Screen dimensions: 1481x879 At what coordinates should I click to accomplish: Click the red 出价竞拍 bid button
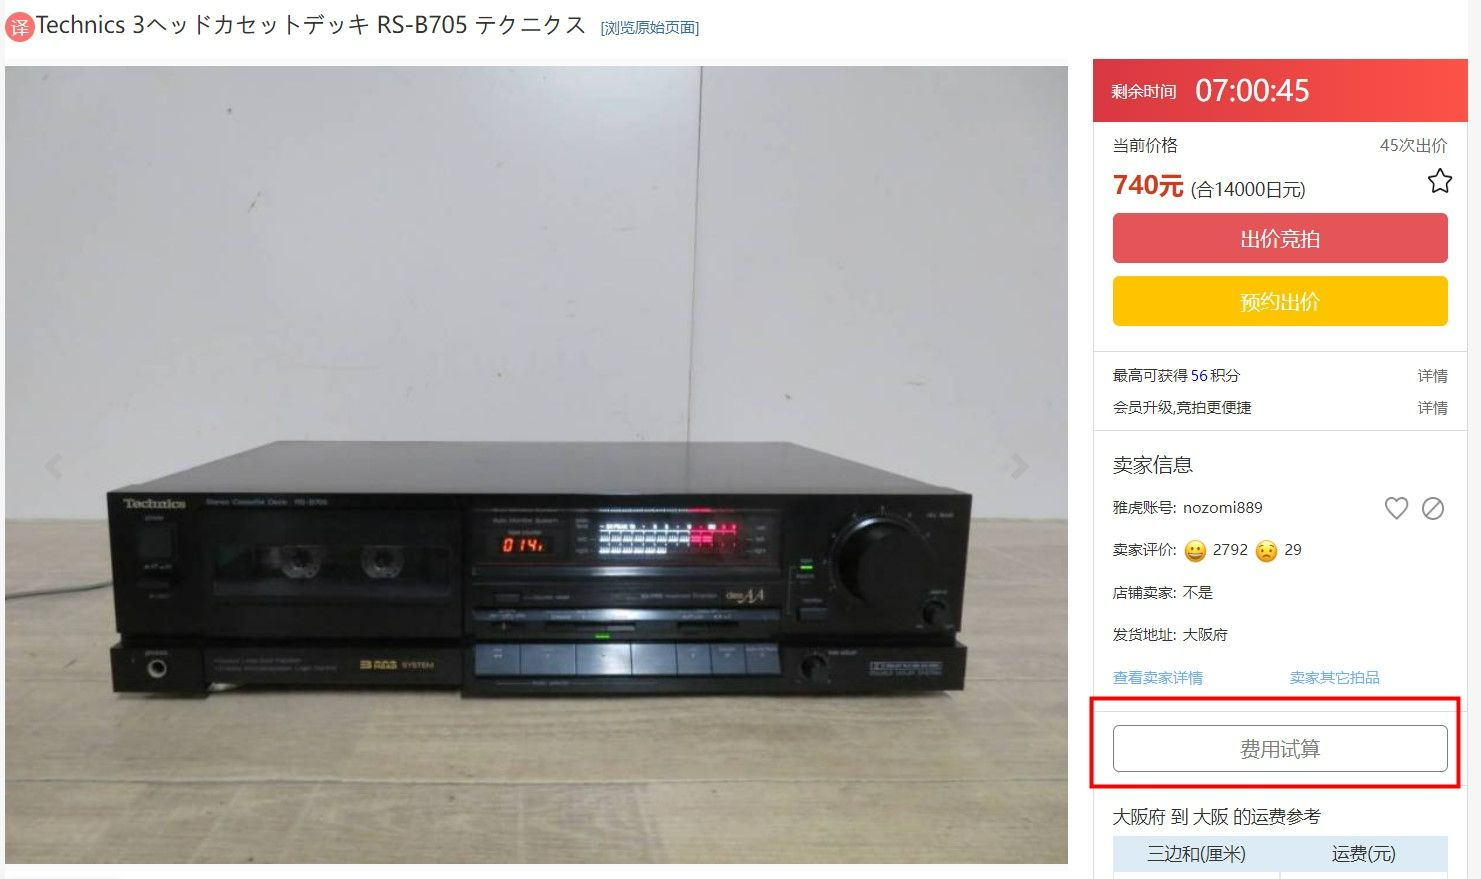pyautogui.click(x=1280, y=238)
